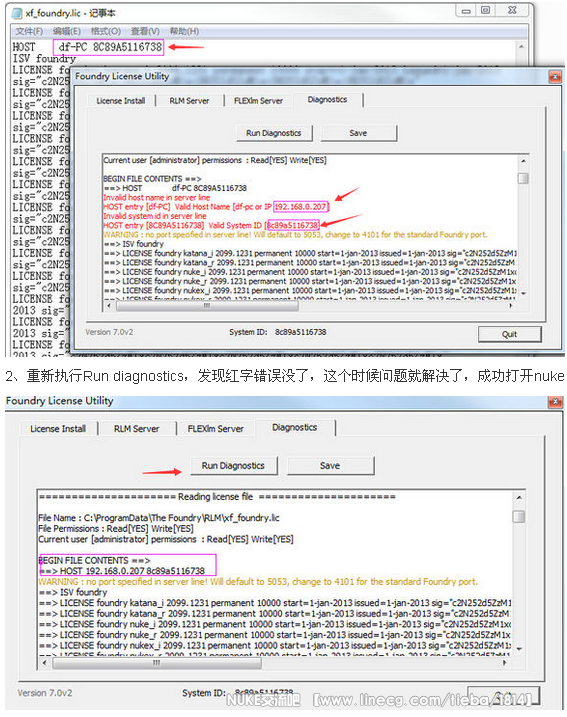The width and height of the screenshot is (567, 717).
Task: Open the 编辑(E) menu in Notepad
Action: click(x=67, y=31)
